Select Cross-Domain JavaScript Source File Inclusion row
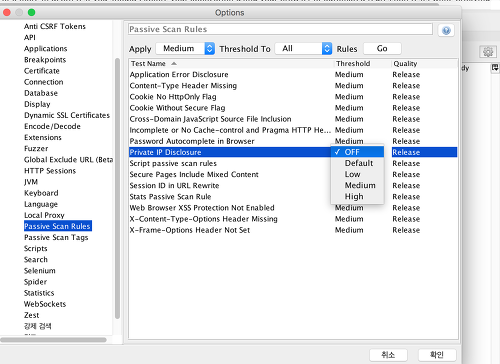The width and height of the screenshot is (500, 364). click(293, 119)
